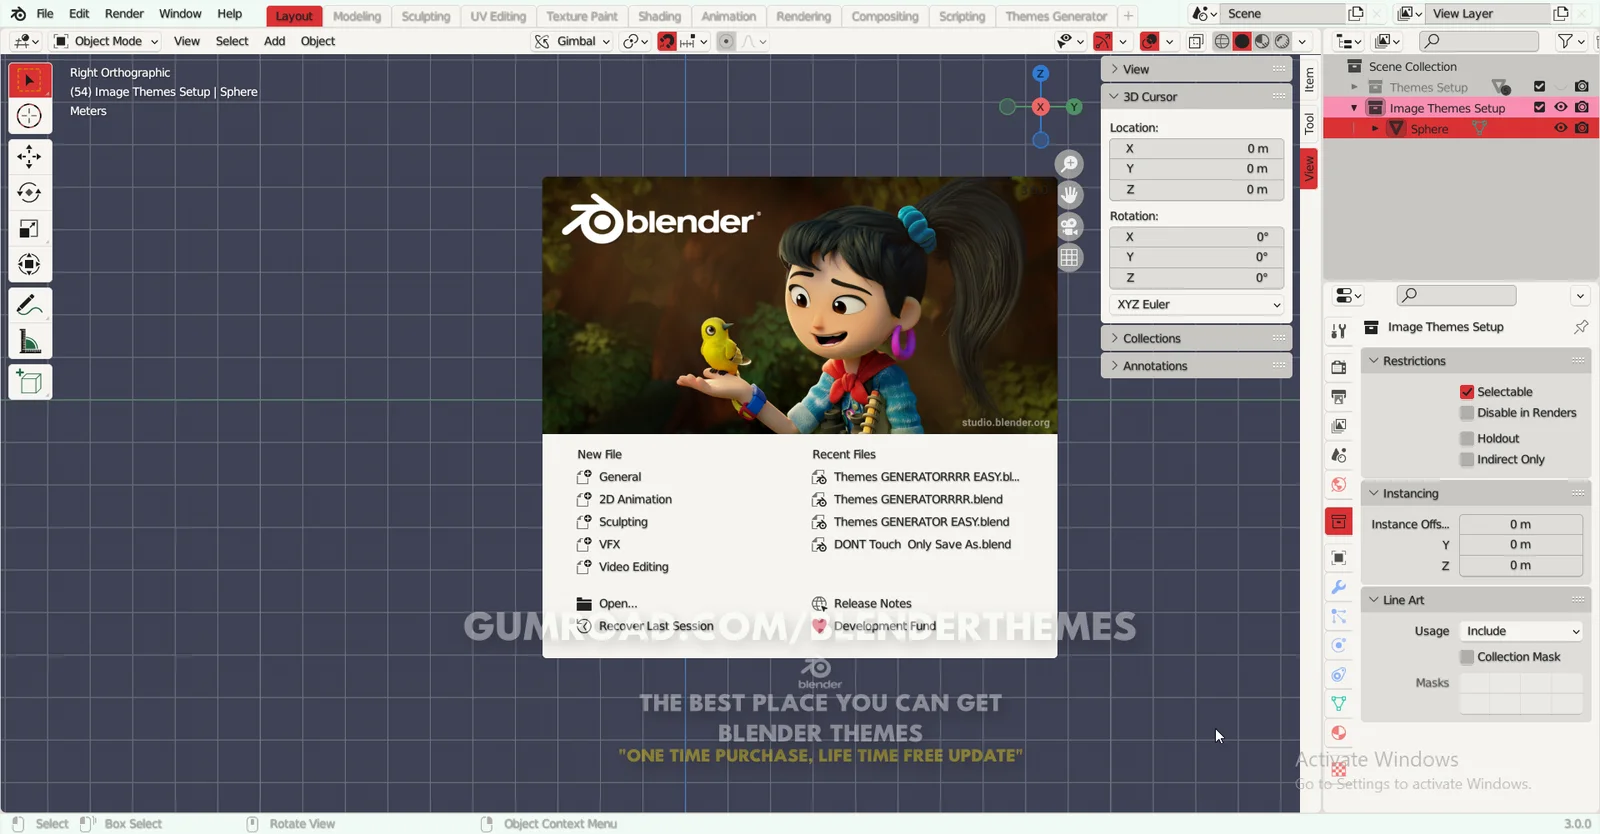Expand the Collections panel

click(x=1197, y=338)
